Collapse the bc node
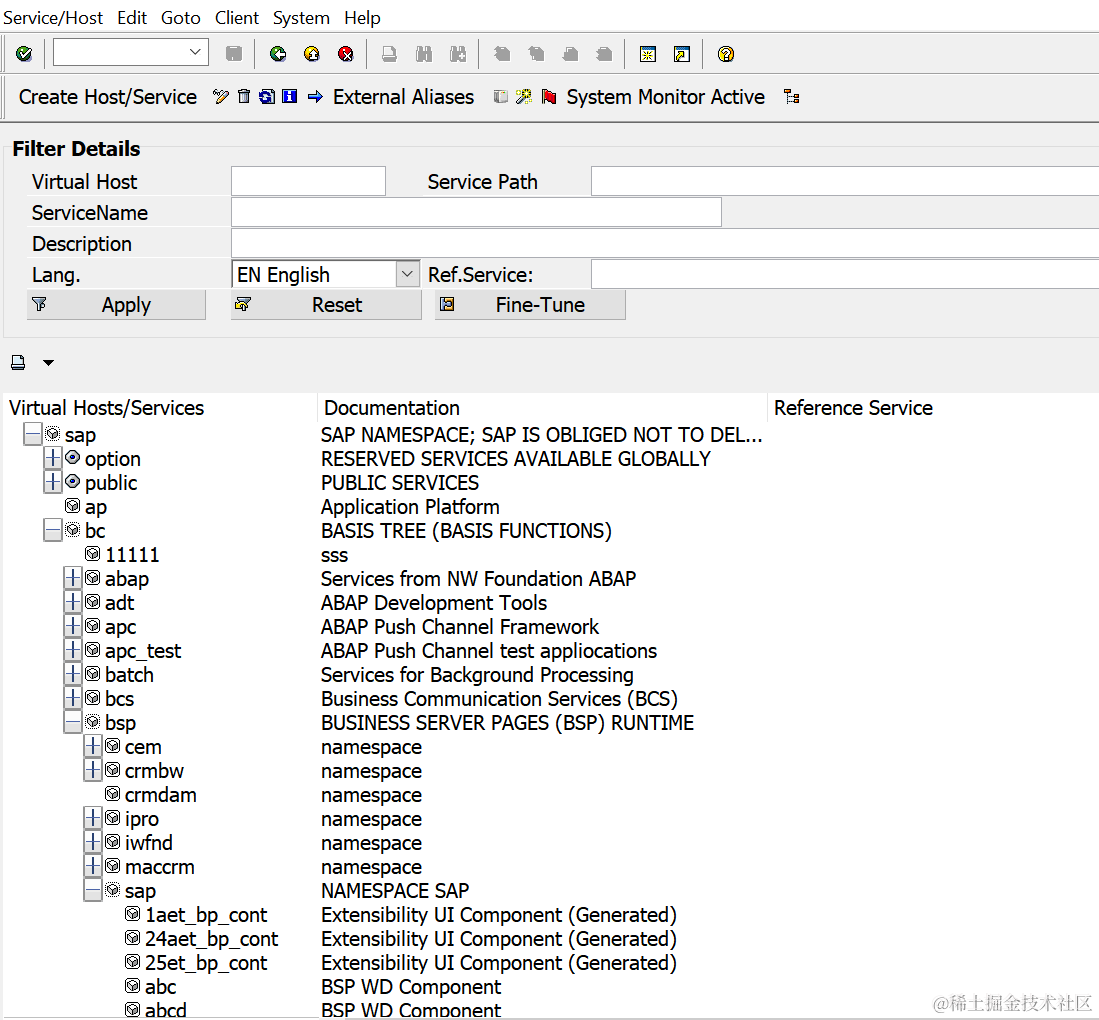The image size is (1099, 1020). [x=53, y=530]
